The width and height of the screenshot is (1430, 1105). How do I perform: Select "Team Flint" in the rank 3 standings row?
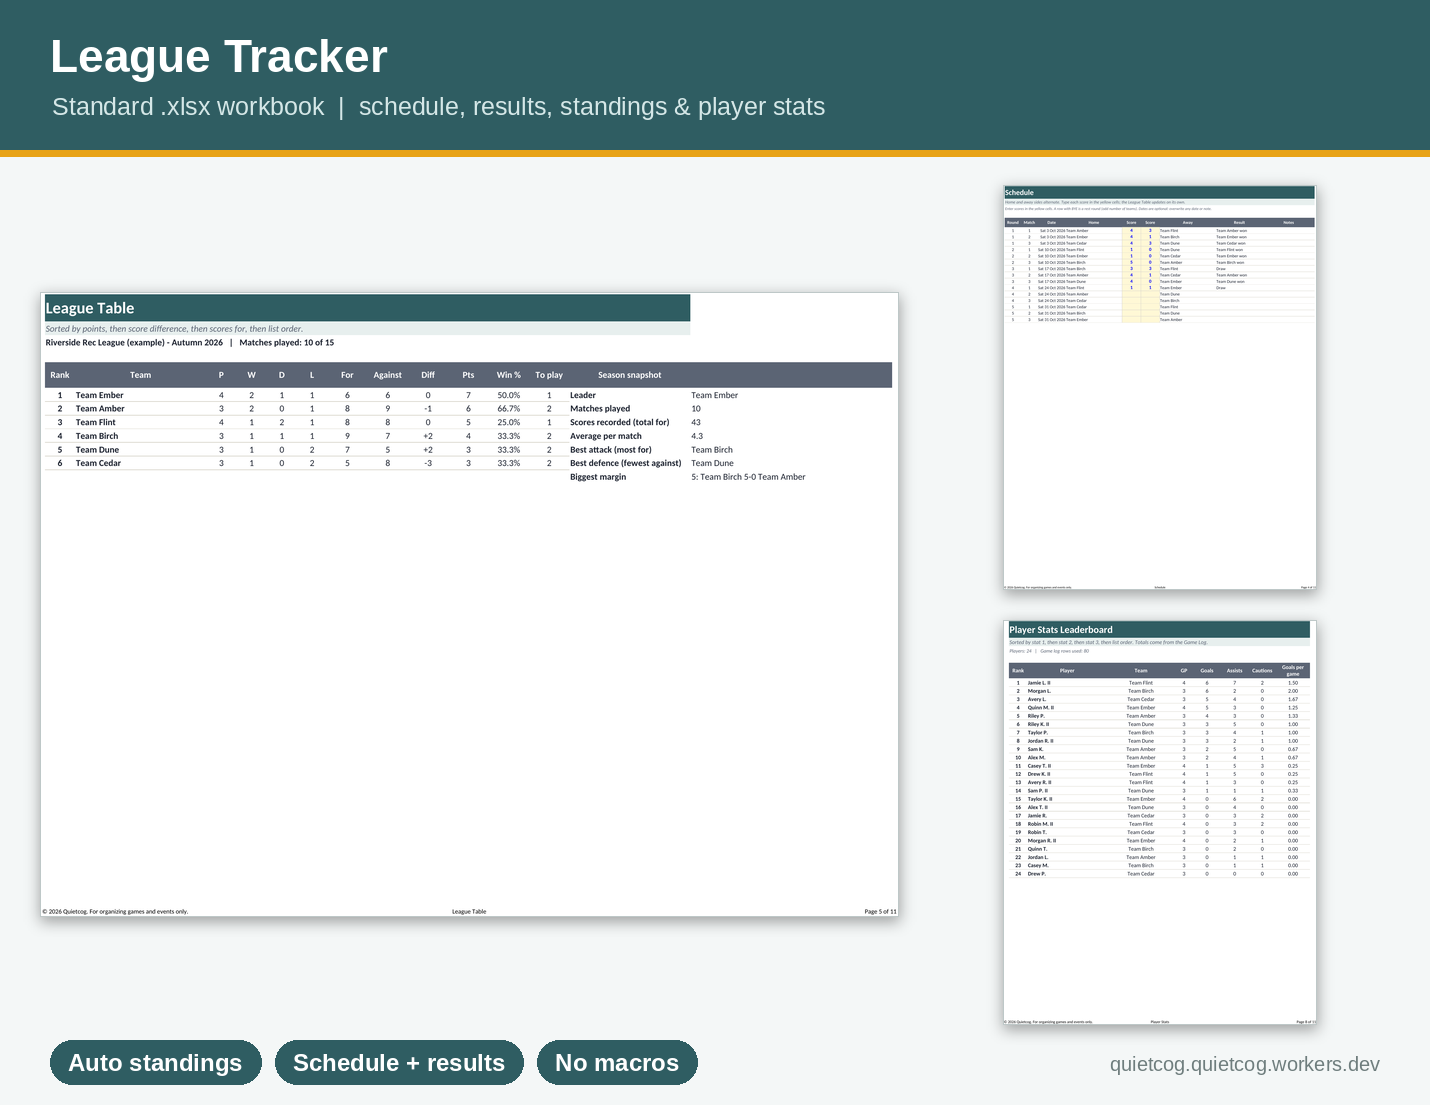[96, 423]
